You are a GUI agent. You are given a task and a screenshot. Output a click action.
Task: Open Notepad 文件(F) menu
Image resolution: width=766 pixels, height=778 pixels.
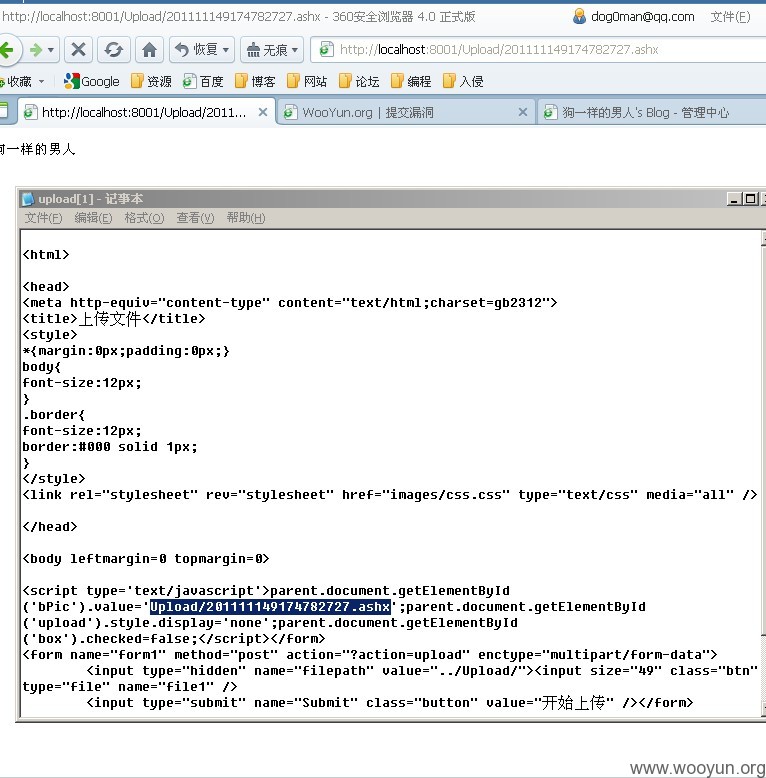43,218
